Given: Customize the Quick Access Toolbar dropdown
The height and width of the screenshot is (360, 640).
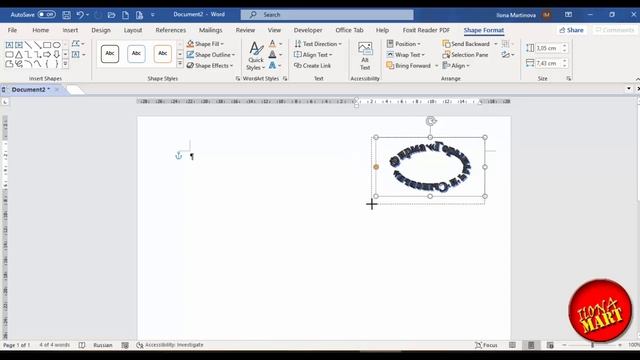Looking at the screenshot, I should point(153,15).
